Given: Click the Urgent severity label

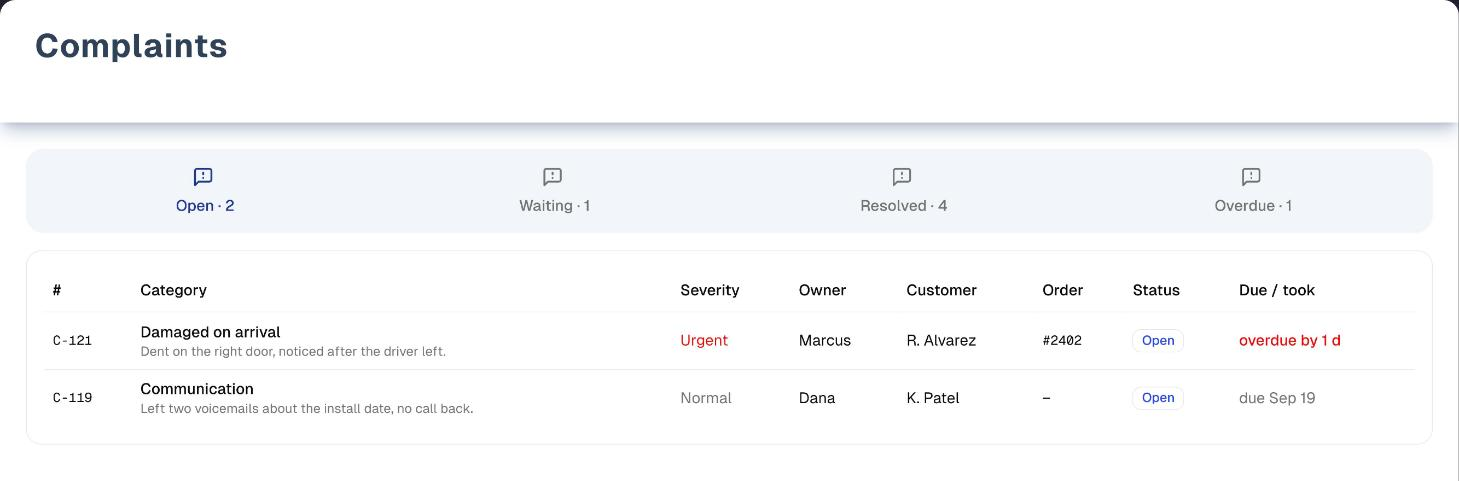Looking at the screenshot, I should pyautogui.click(x=704, y=341).
